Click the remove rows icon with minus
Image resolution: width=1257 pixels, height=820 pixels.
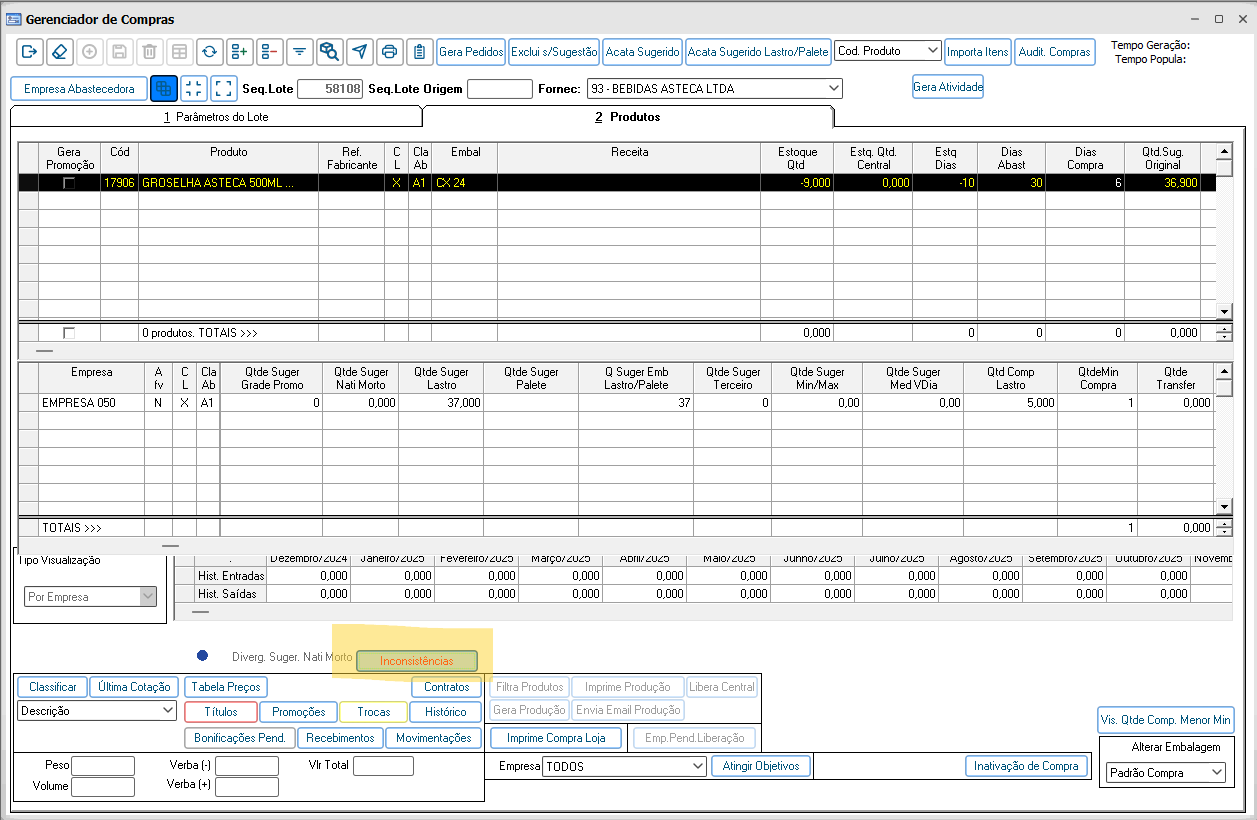pyautogui.click(x=269, y=52)
